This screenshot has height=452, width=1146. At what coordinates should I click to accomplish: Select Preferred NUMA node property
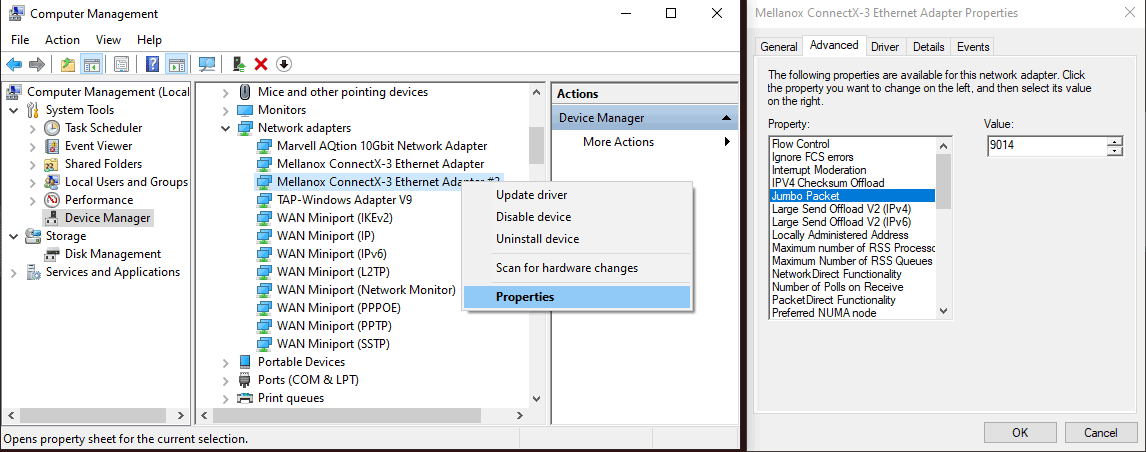coord(852,313)
